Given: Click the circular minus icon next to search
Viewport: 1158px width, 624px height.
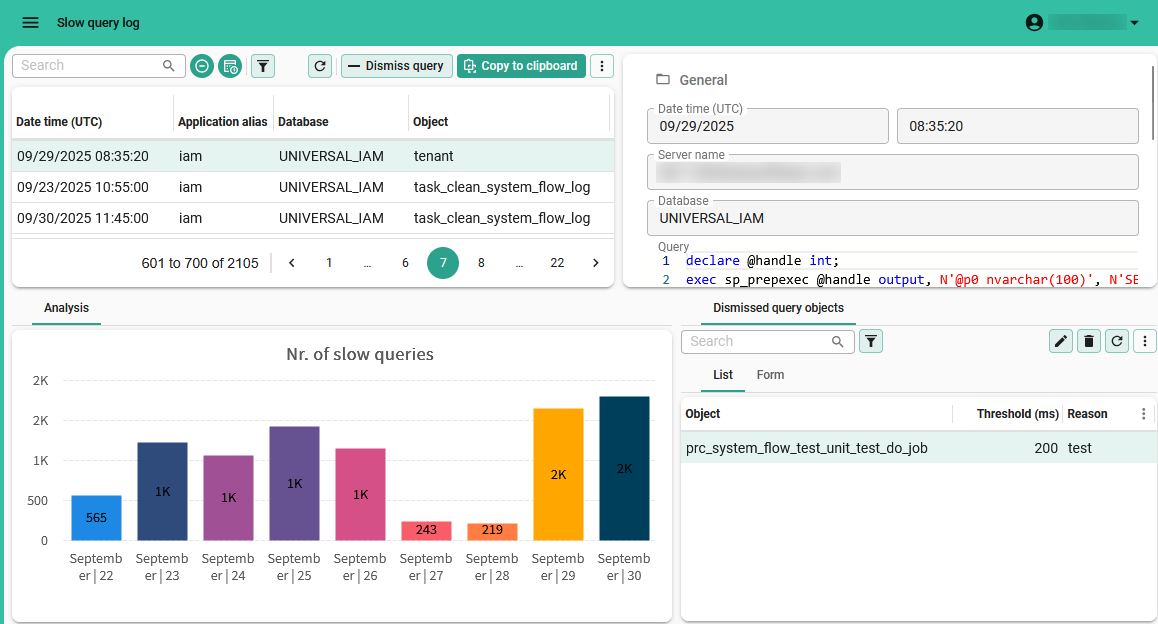Looking at the screenshot, I should (202, 66).
